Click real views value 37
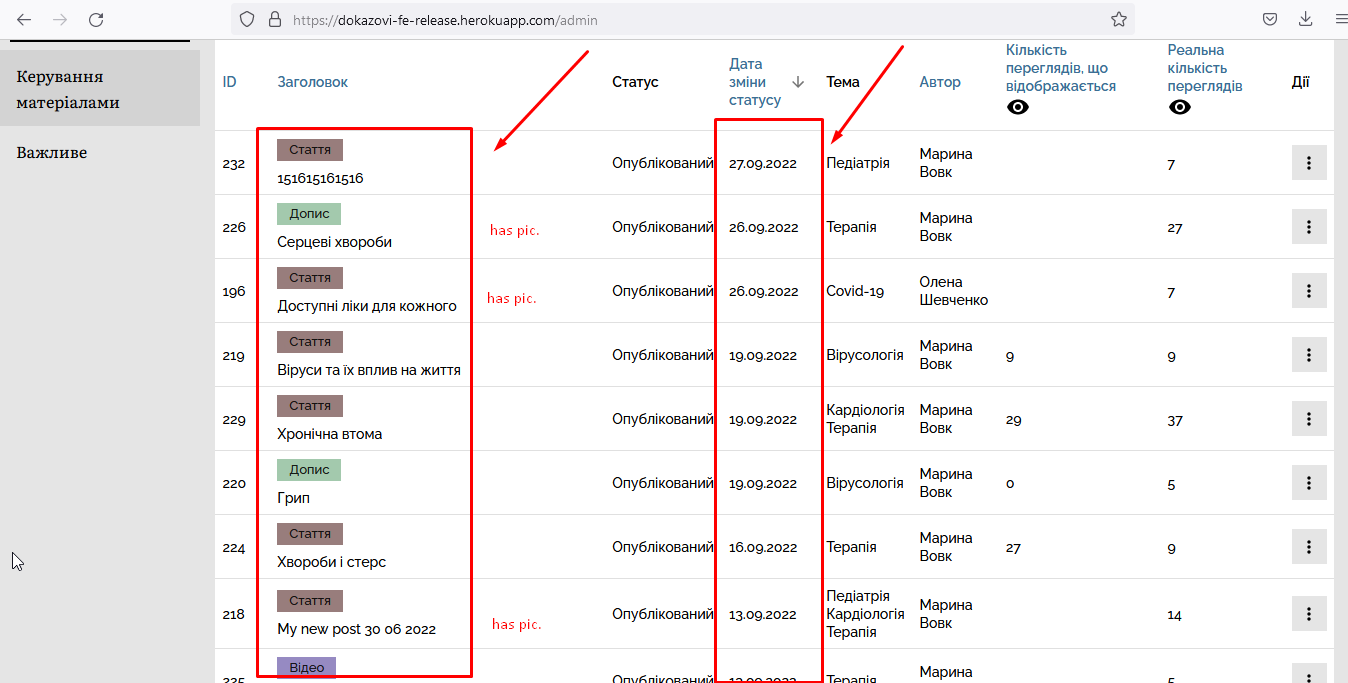The image size is (1348, 683). point(1175,419)
